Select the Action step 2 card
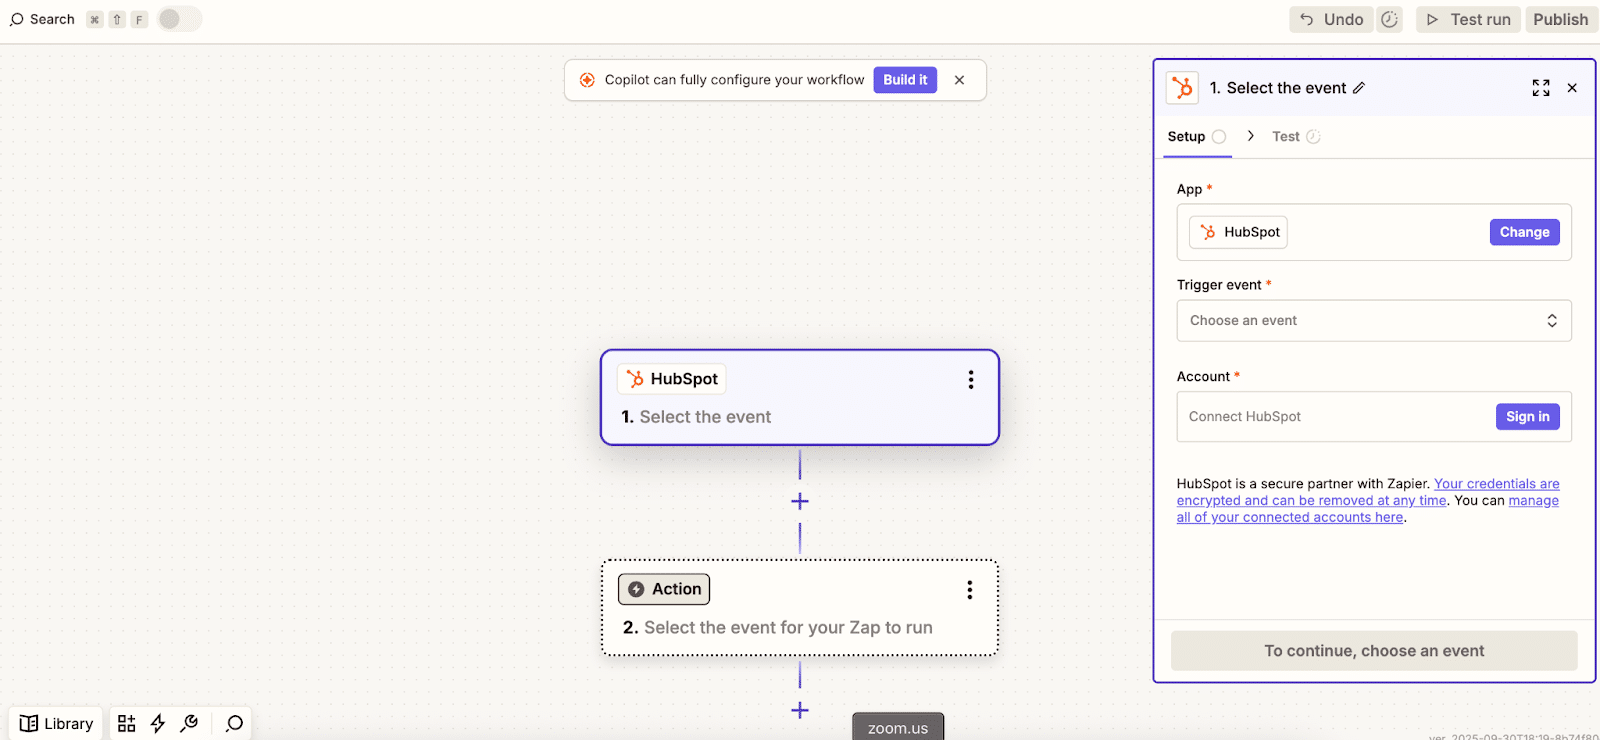 [800, 608]
